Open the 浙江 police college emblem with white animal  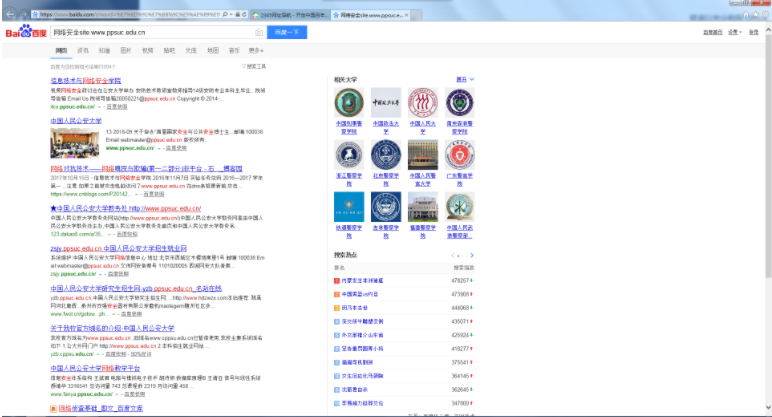349,155
